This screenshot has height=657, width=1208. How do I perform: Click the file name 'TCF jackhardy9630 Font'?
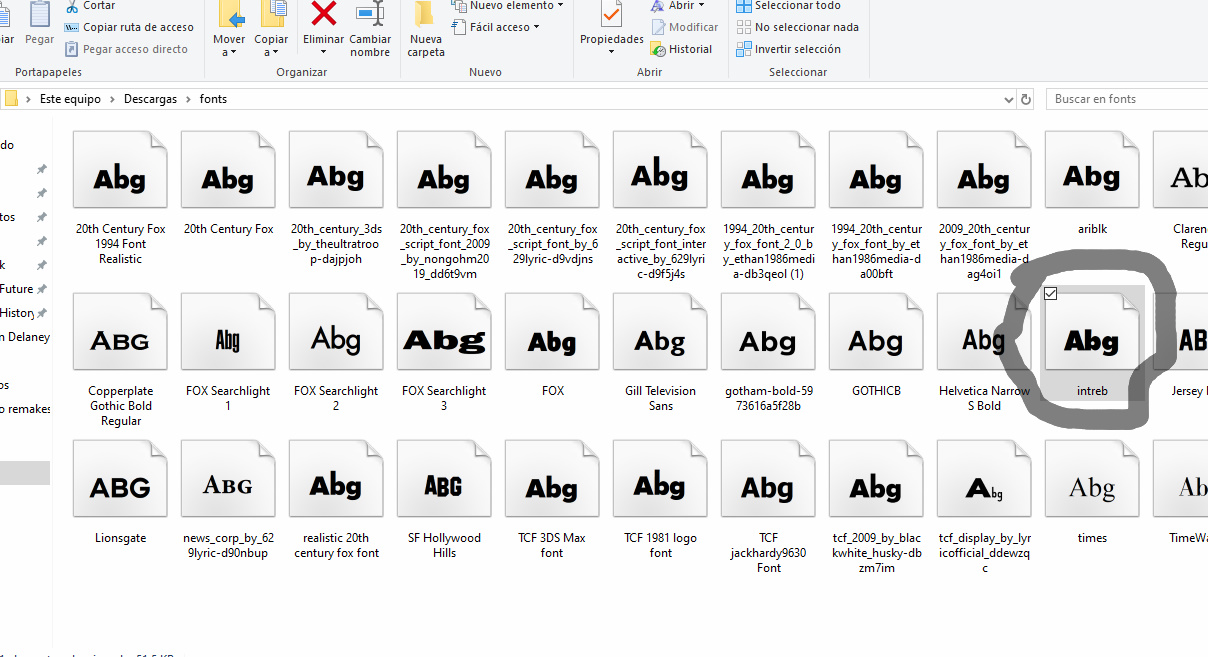pyautogui.click(x=769, y=553)
